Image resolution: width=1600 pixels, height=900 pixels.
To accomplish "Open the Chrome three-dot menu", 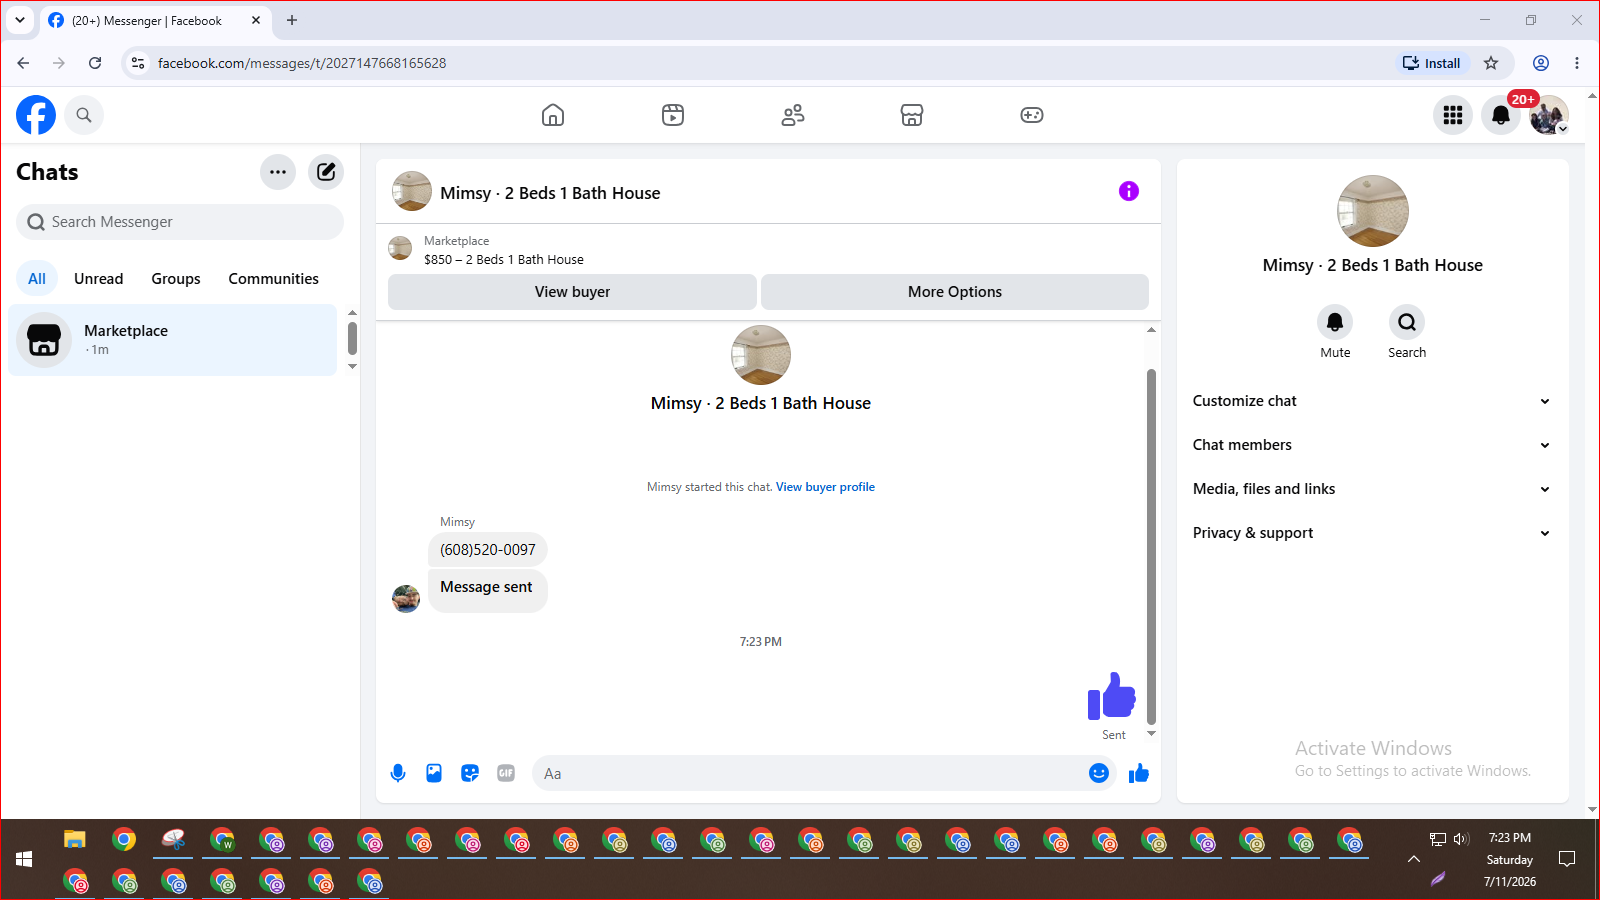I will click(1577, 63).
